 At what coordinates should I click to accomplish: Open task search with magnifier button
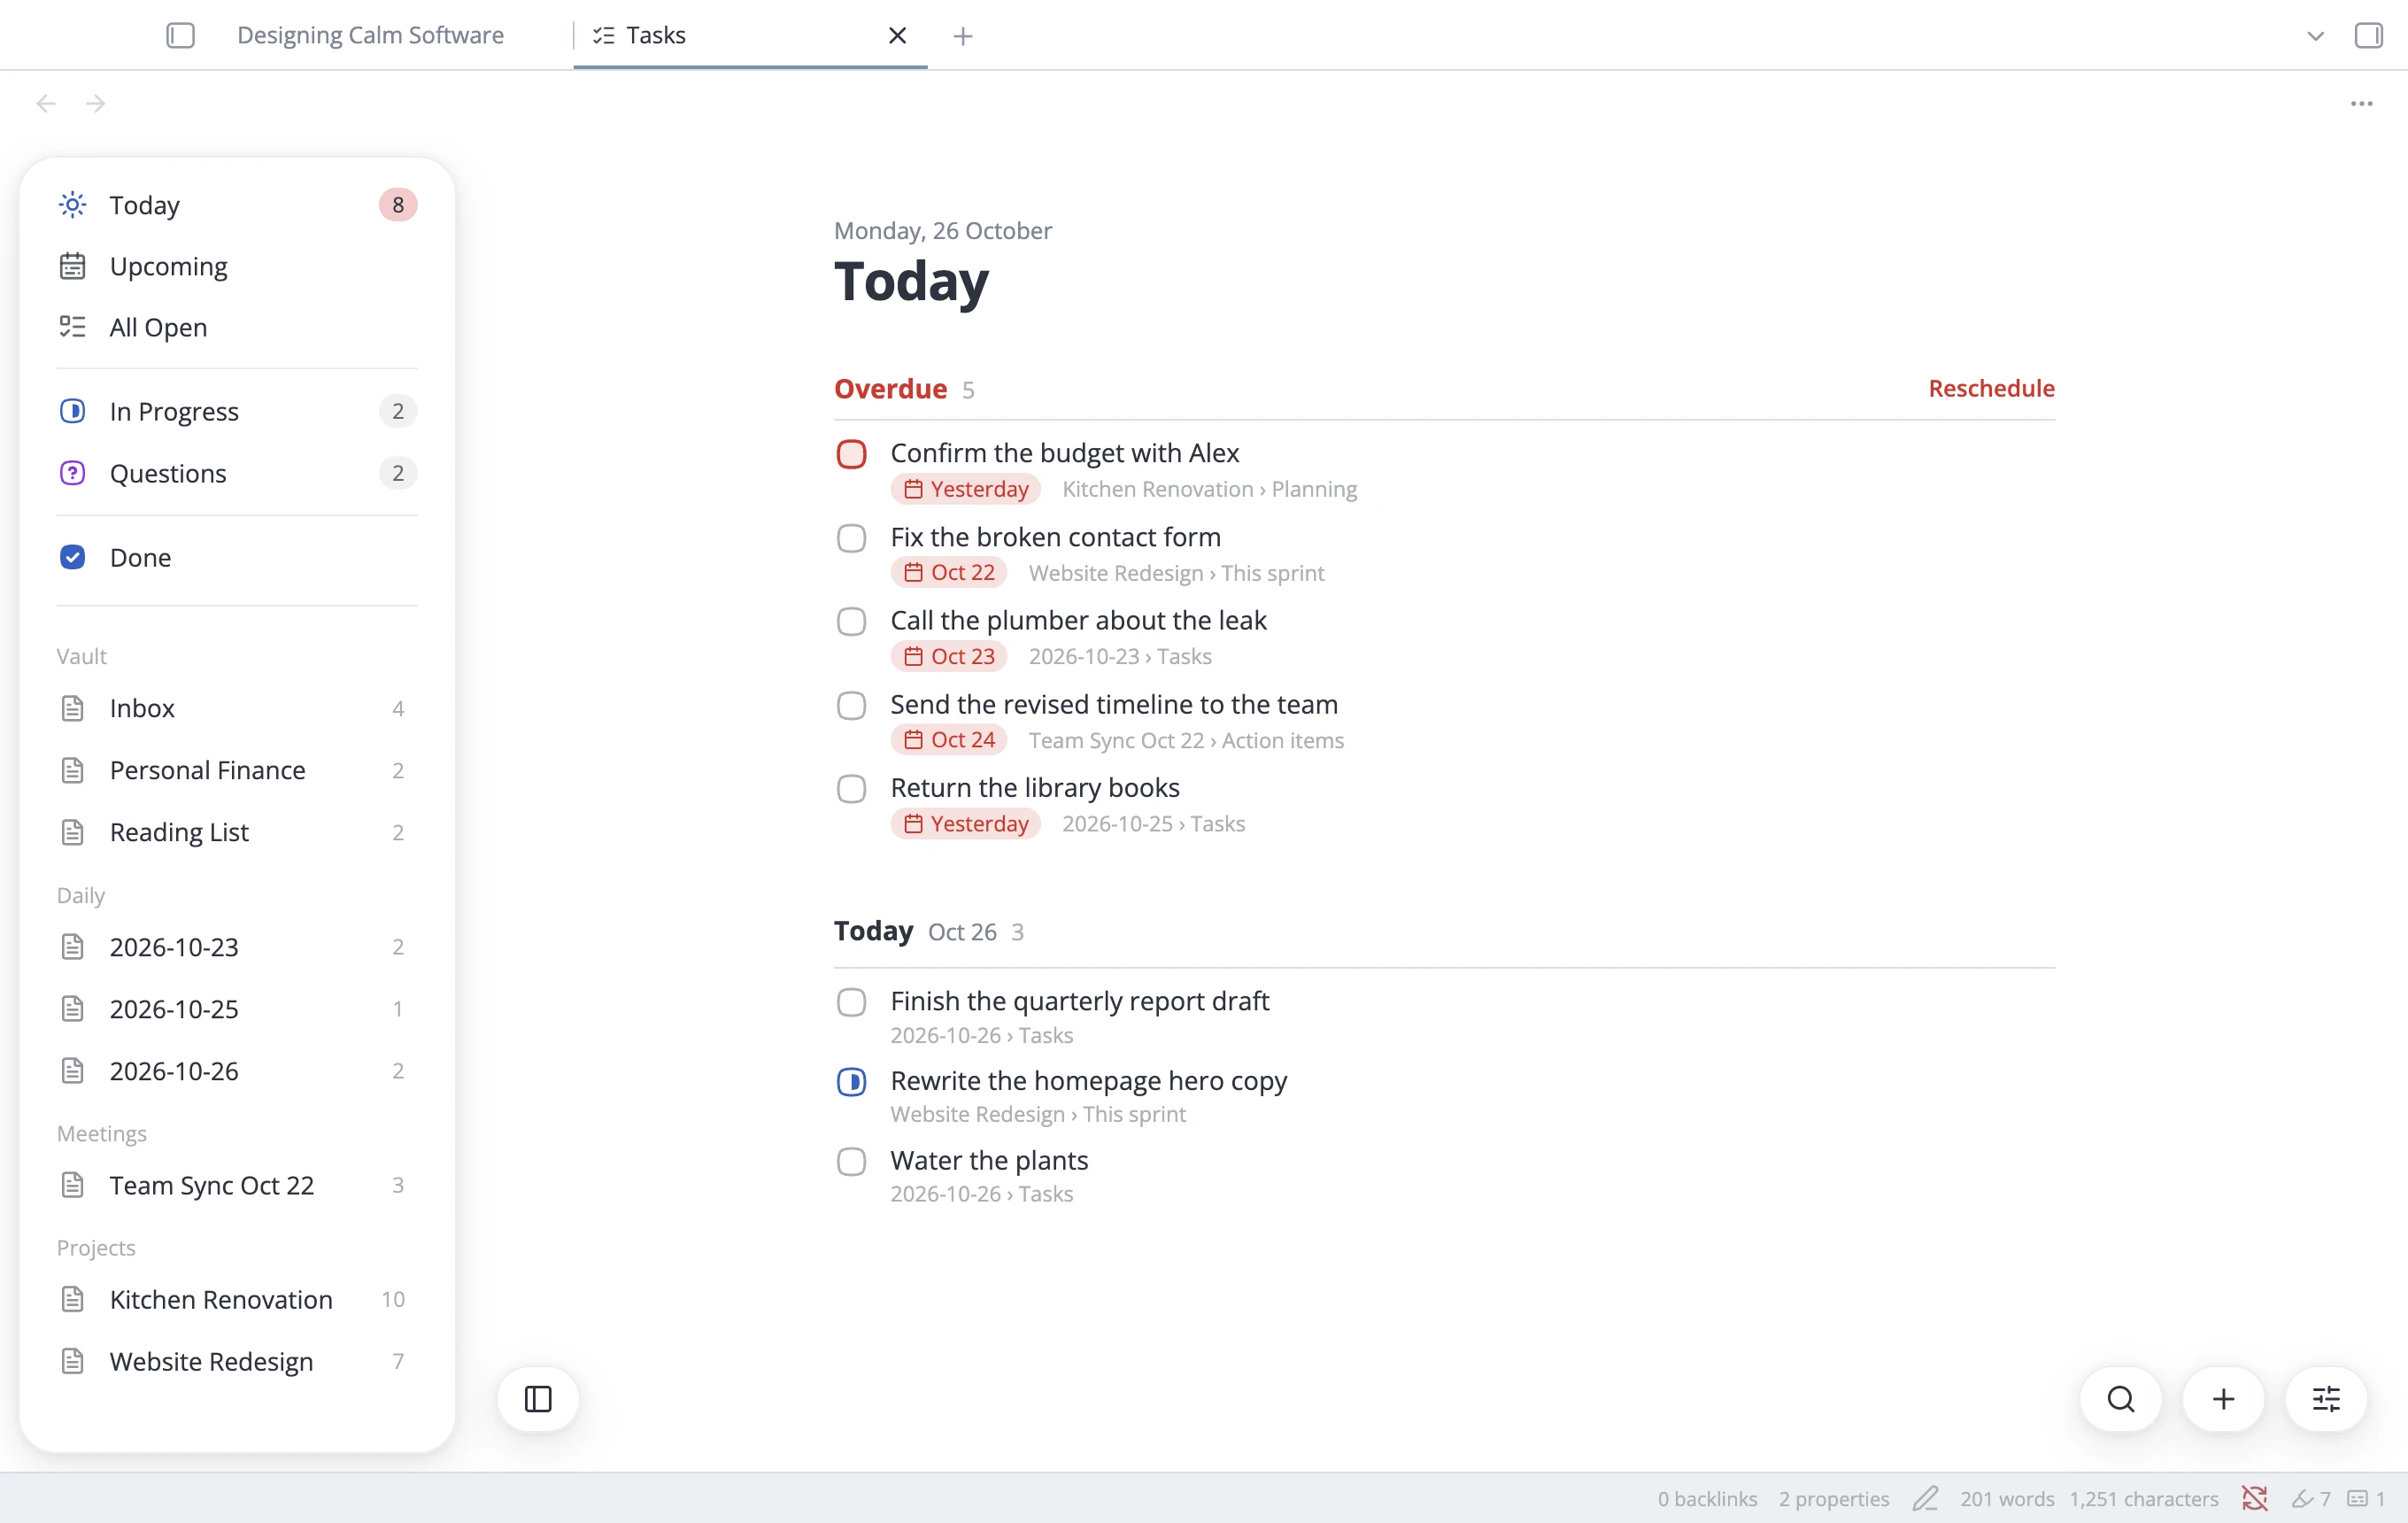(2121, 1399)
